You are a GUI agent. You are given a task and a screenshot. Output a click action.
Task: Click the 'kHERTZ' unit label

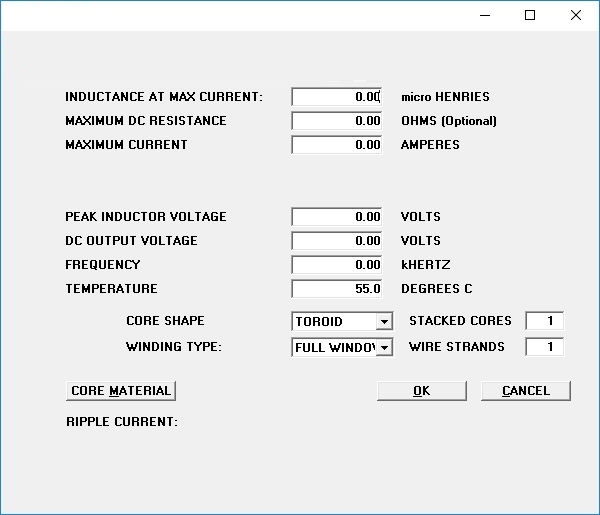[426, 264]
